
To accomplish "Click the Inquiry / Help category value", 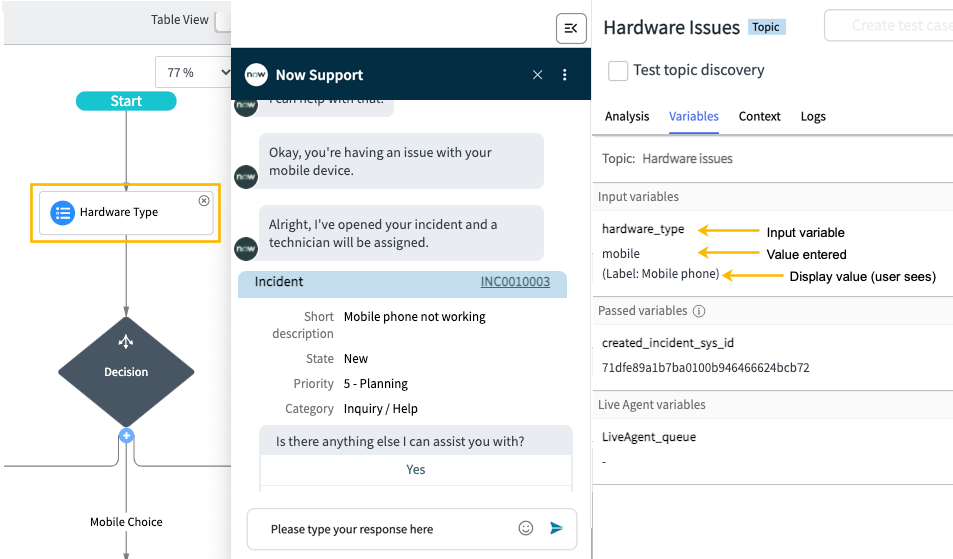I will tap(380, 409).
